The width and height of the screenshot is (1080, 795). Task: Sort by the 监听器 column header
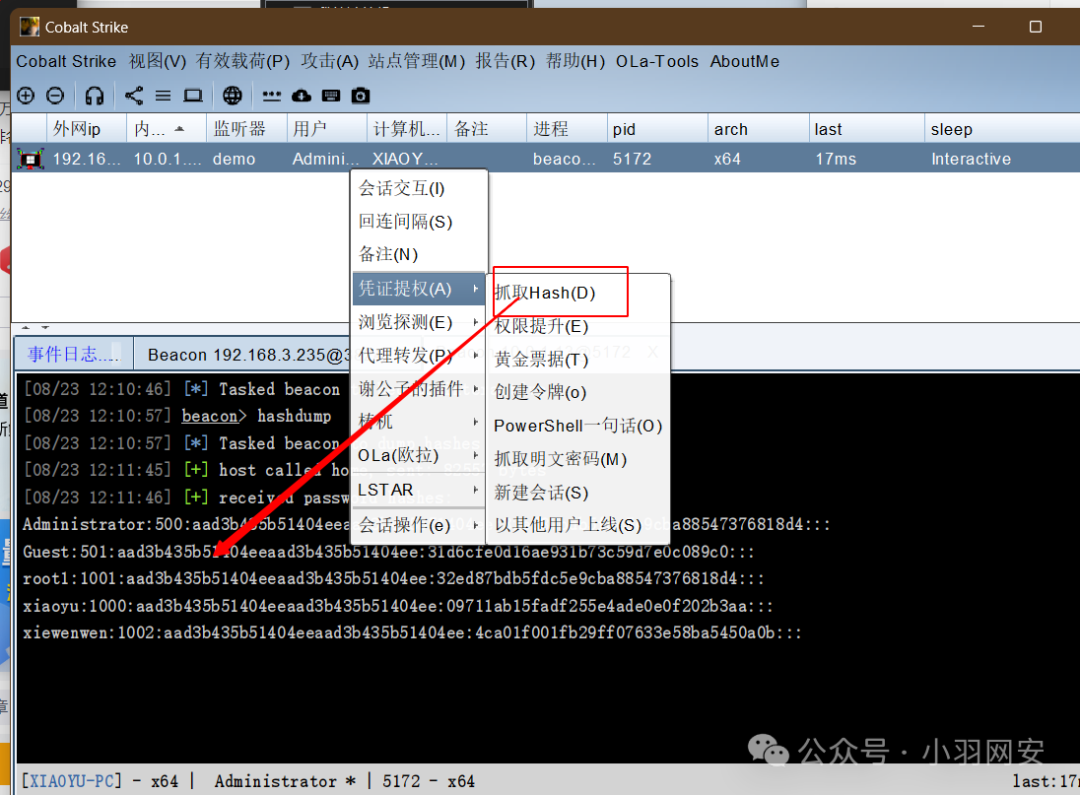(x=246, y=129)
